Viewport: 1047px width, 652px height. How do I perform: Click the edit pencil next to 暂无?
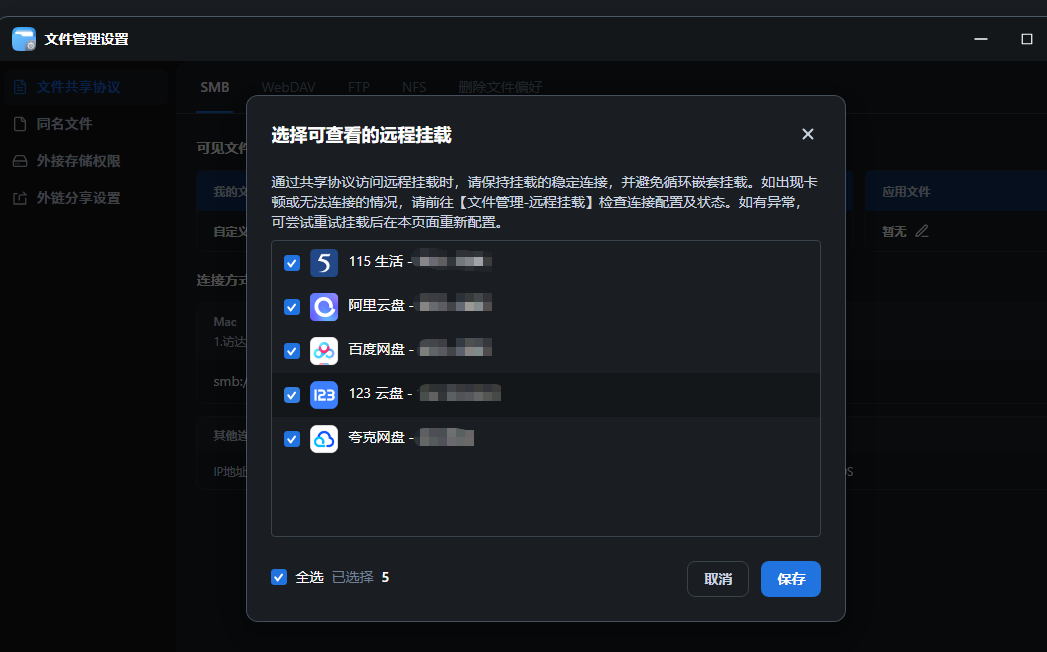pos(921,231)
